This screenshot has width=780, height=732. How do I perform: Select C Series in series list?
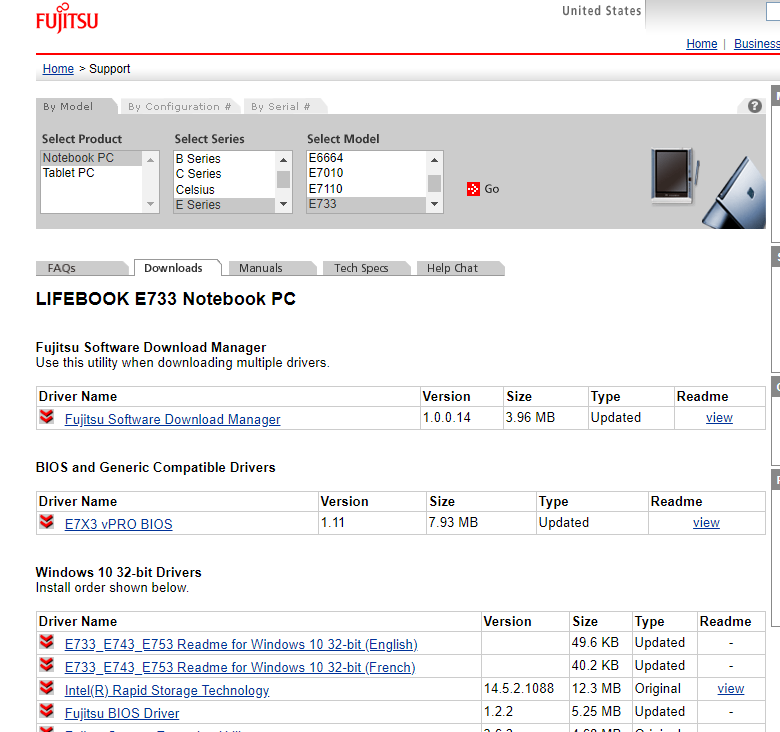[x=198, y=173]
